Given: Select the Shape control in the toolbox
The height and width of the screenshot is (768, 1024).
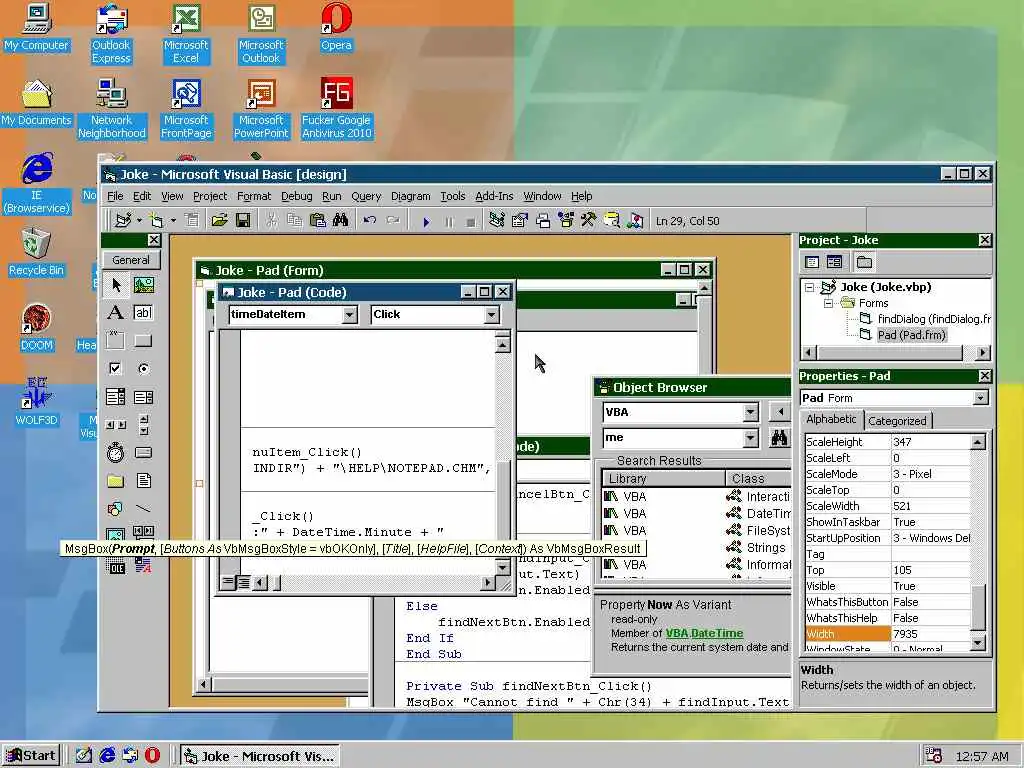Looking at the screenshot, I should click(x=116, y=508).
